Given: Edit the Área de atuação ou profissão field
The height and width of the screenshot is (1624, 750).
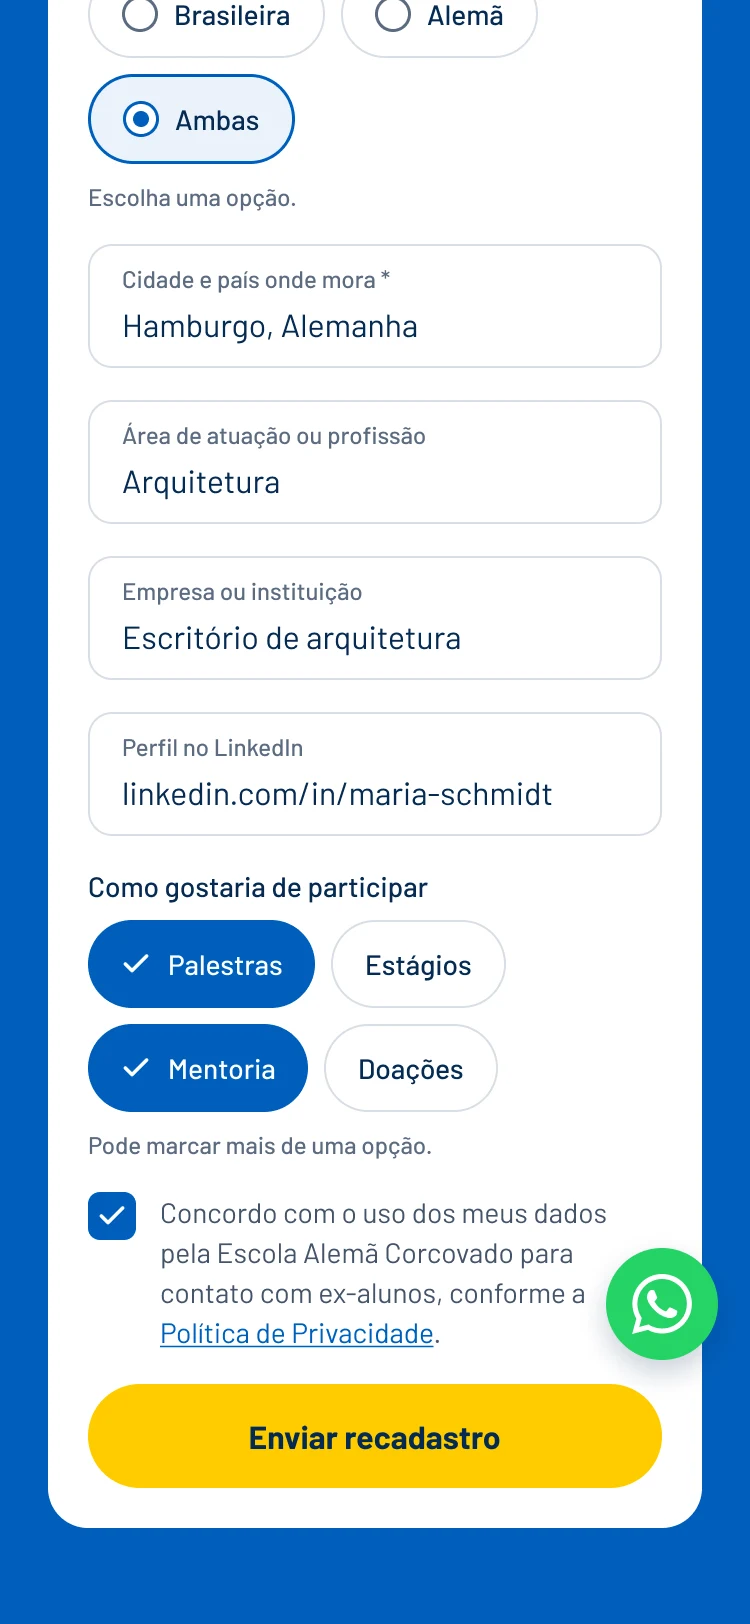Looking at the screenshot, I should click(x=375, y=462).
